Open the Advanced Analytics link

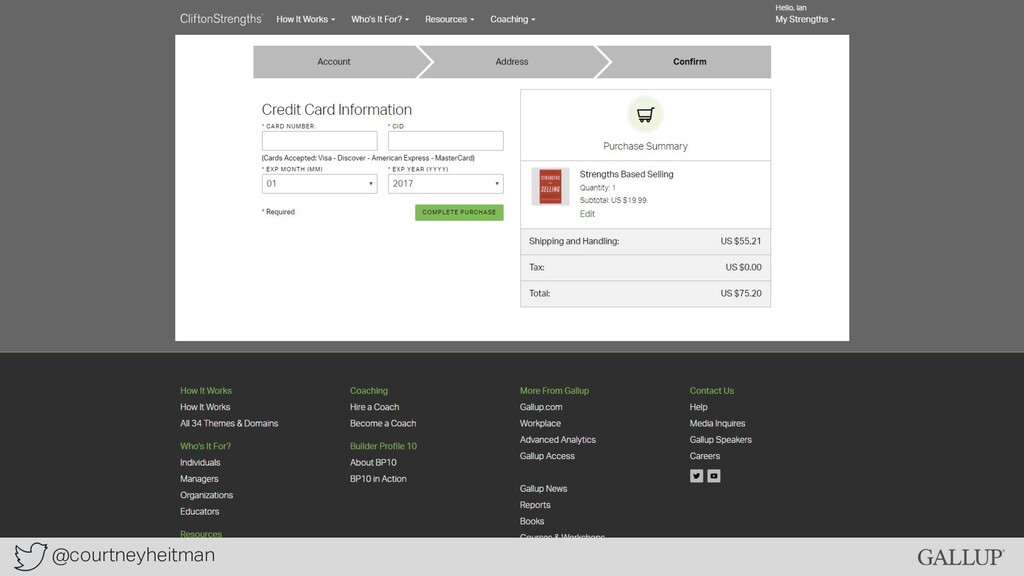tap(558, 440)
